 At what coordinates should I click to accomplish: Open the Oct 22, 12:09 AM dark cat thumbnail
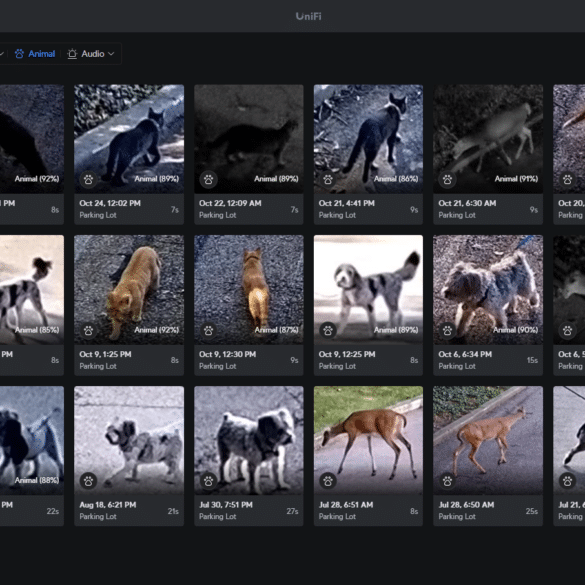pyautogui.click(x=249, y=139)
